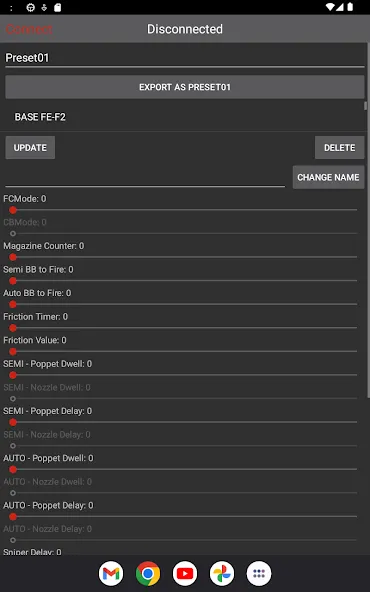This screenshot has height=592, width=370.
Task: Click the empty new-name input field
Action: (x=145, y=177)
